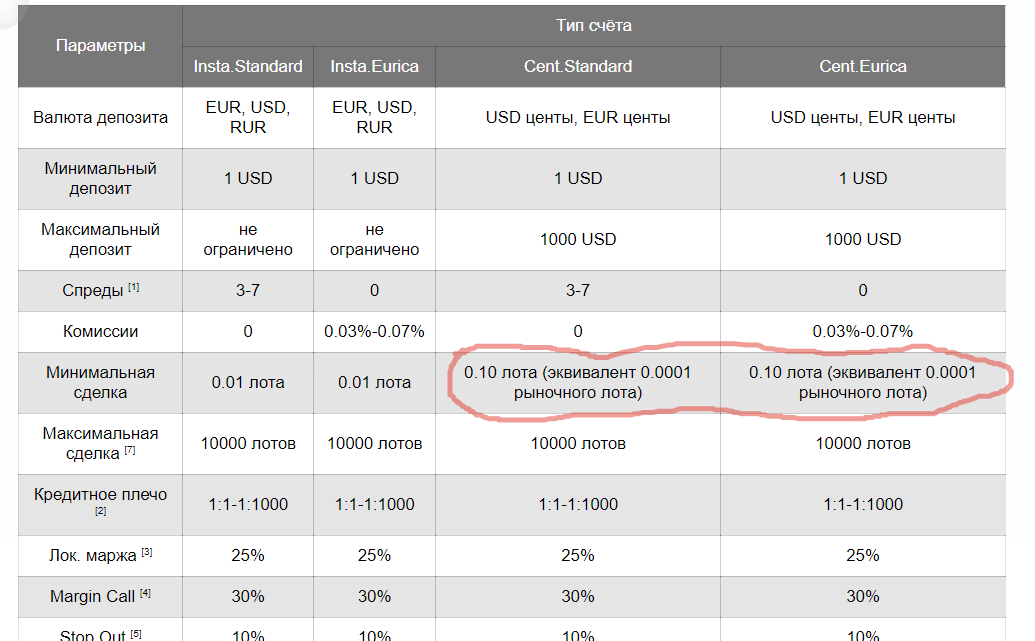1035x641 pixels.
Task: Open footnote [3] next to Лок. маржа
Action: [x=147, y=552]
